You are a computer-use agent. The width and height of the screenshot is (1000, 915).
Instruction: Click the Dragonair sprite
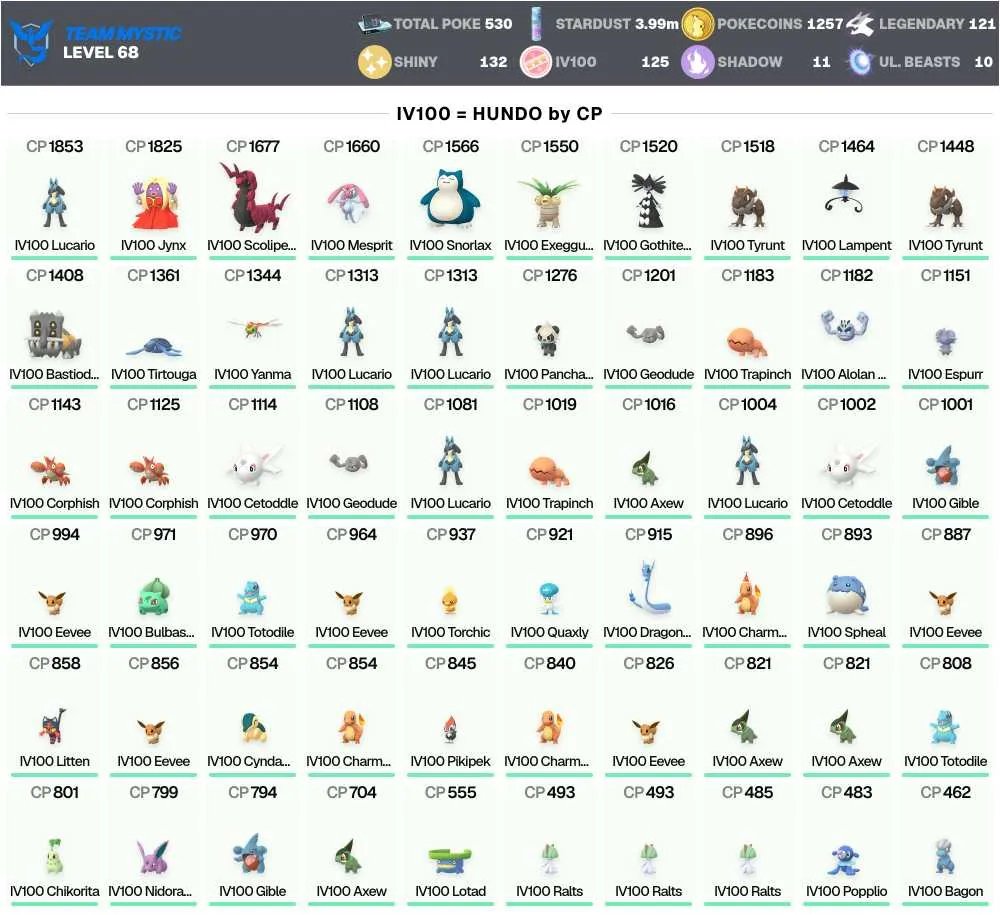coord(648,589)
